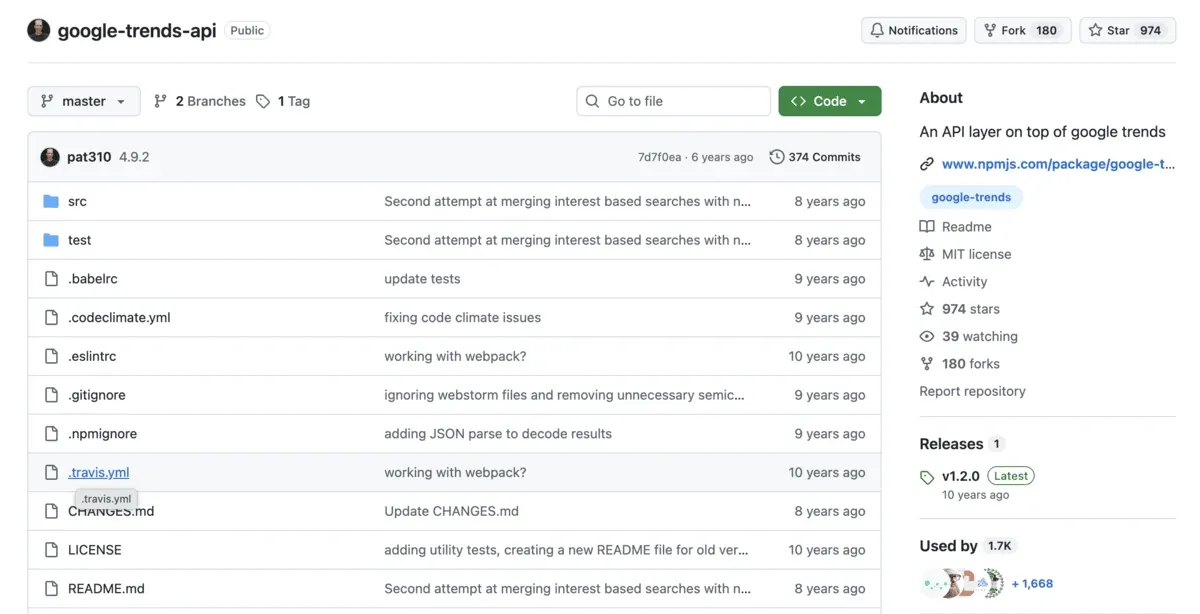This screenshot has width=1200, height=614.
Task: Open the test folder icon
Action: point(51,240)
